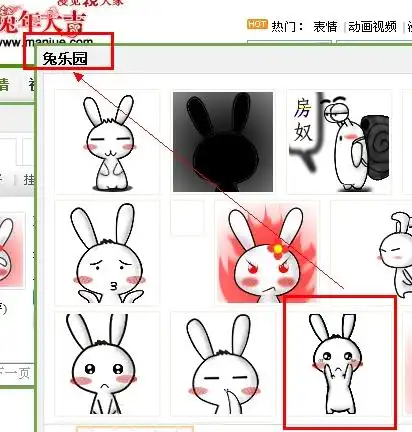Image resolution: width=412 pixels, height=432 pixels.
Task: Choose the rabbit covering its cheeks emoticon
Action: [x=339, y=364]
